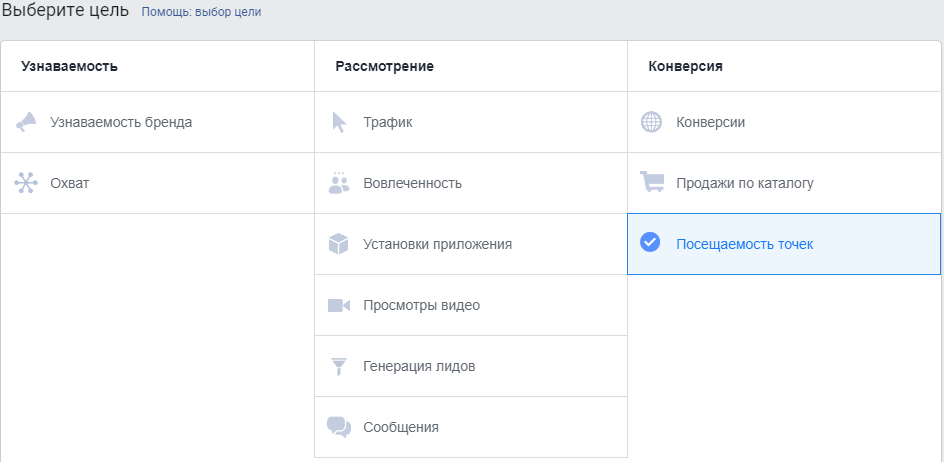Viewport: 944px width, 462px height.
Task: Click the video camera icon for Просмотры видео
Action: (x=339, y=305)
